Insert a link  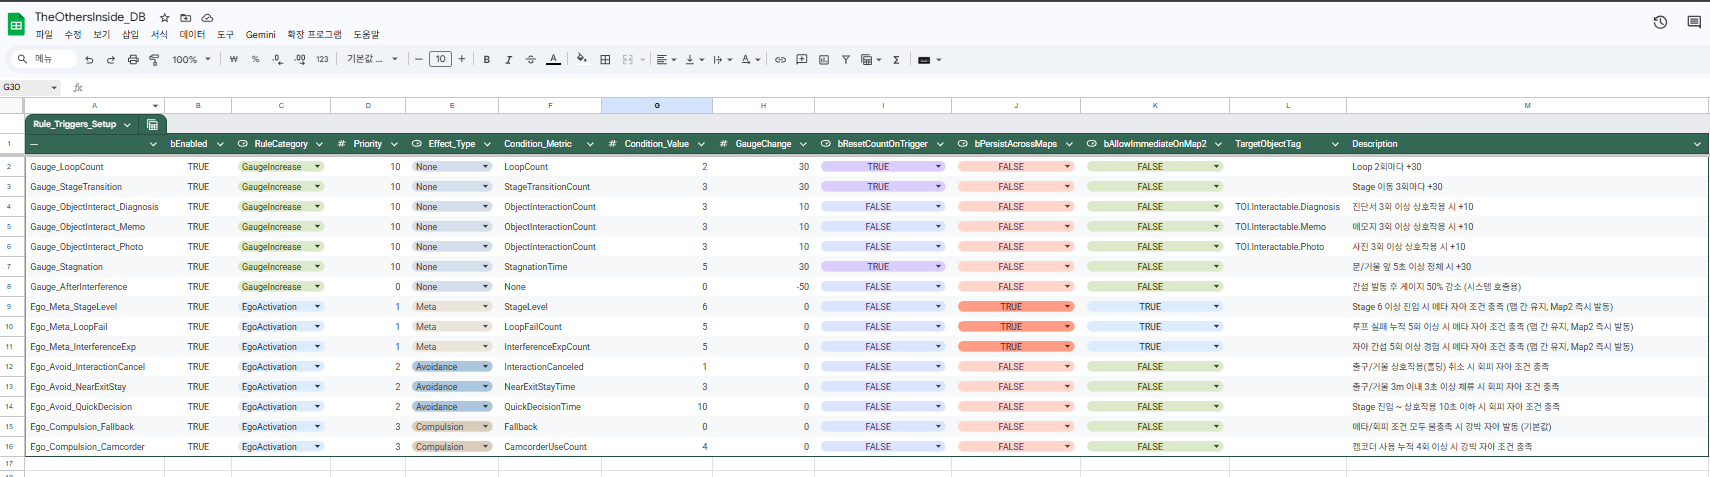click(780, 60)
